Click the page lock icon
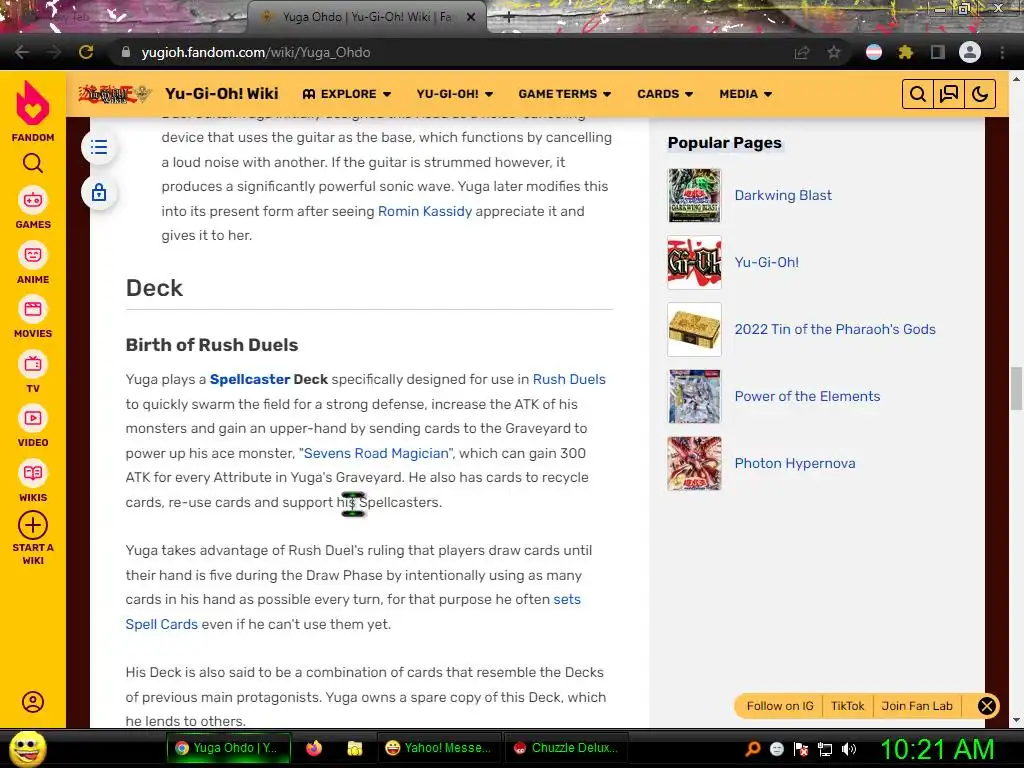This screenshot has height=768, width=1024. 99,193
